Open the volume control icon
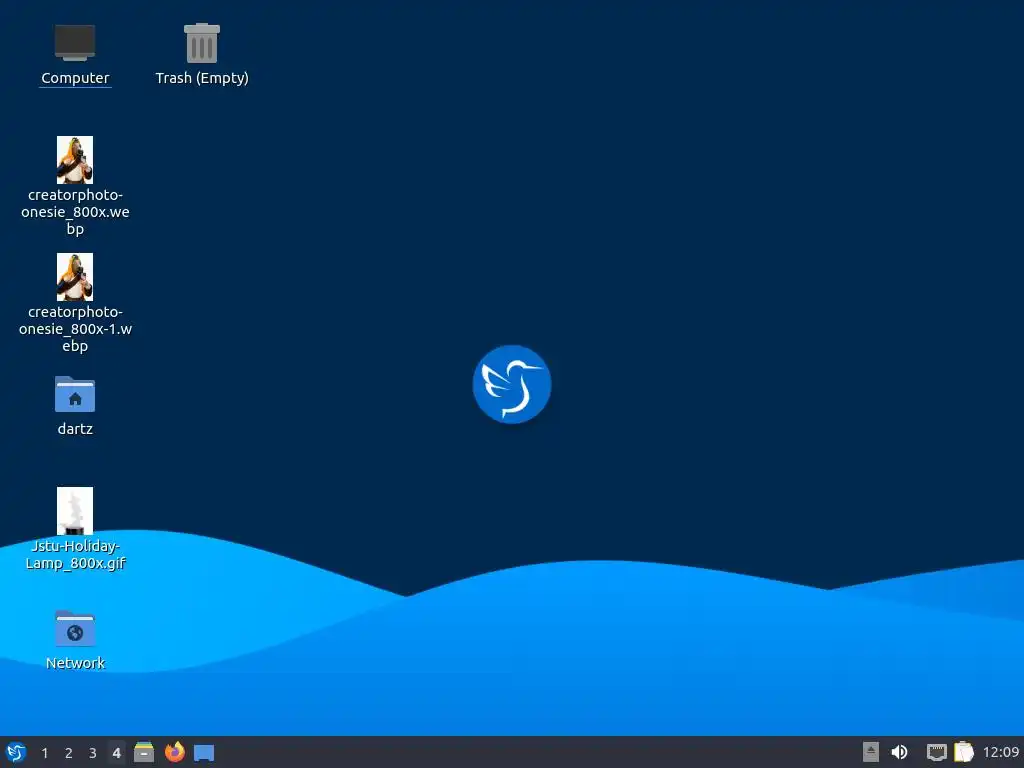This screenshot has width=1024, height=768. click(x=899, y=752)
